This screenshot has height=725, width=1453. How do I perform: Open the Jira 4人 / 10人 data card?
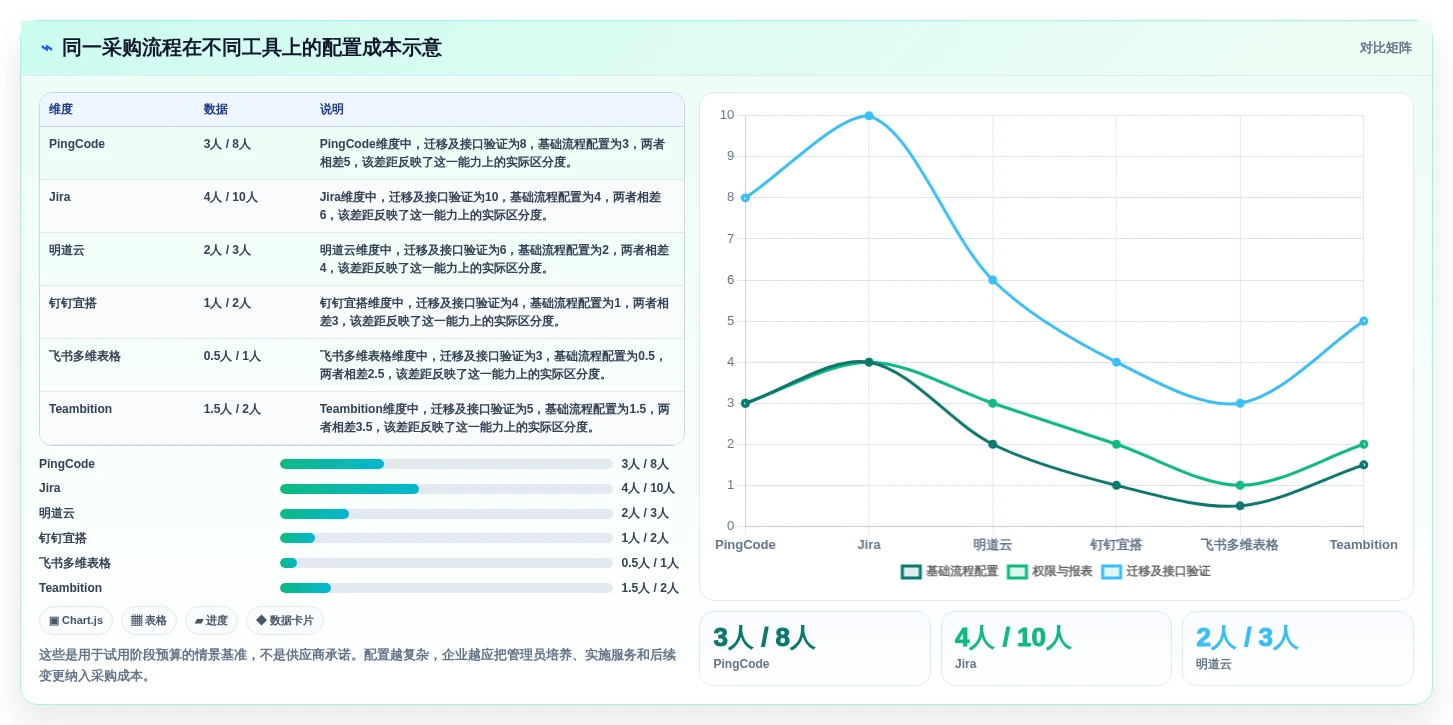(x=1056, y=649)
